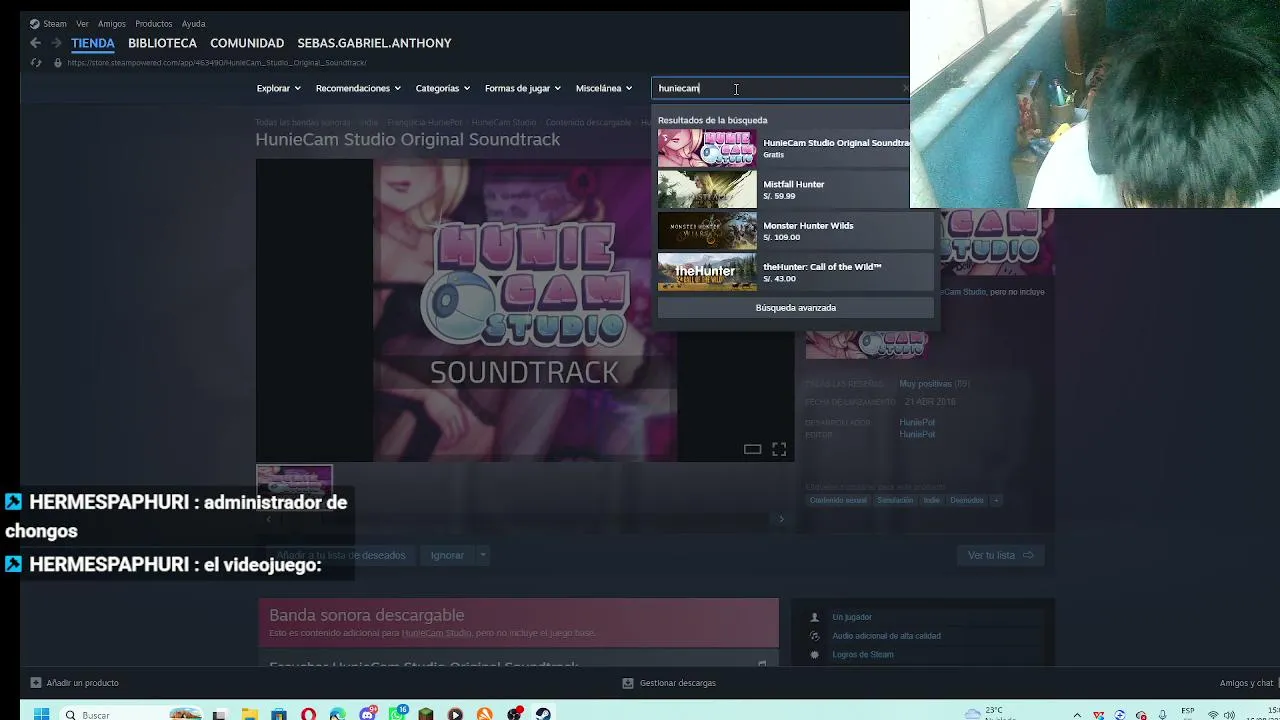Advance the screenshot strip right arrow
Viewport: 1280px width, 720px height.
(782, 519)
